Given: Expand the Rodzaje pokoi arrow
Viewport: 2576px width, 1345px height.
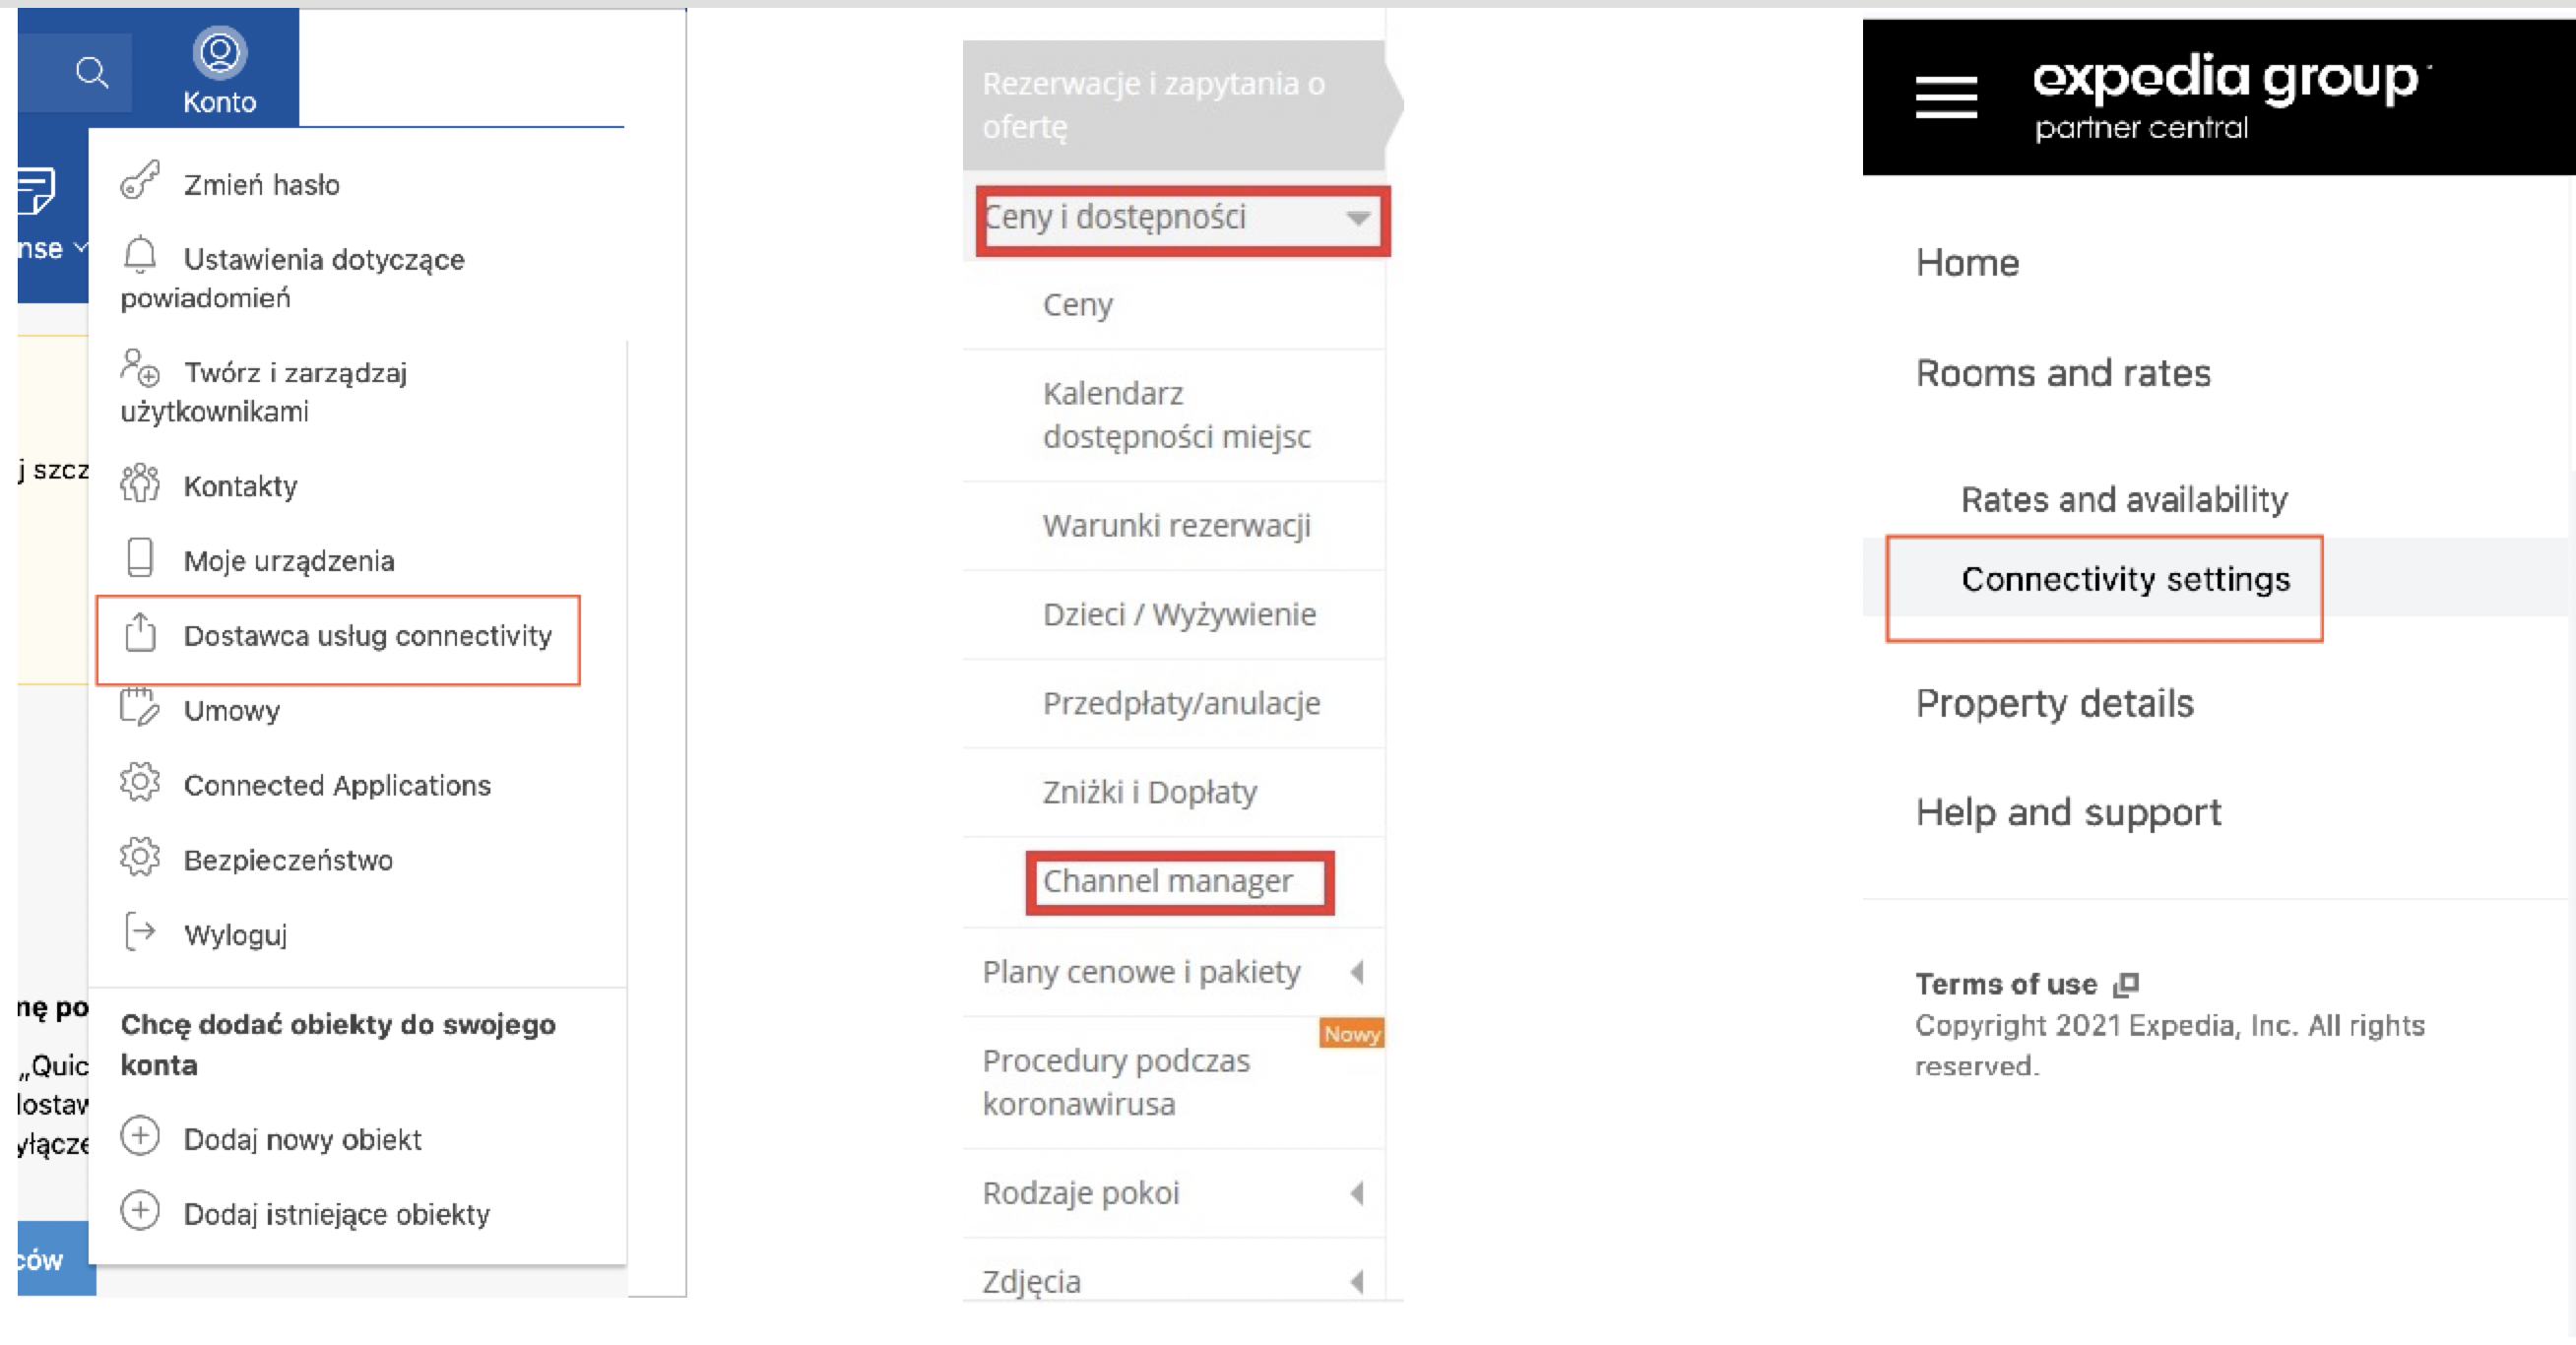Looking at the screenshot, I should [x=1357, y=1193].
